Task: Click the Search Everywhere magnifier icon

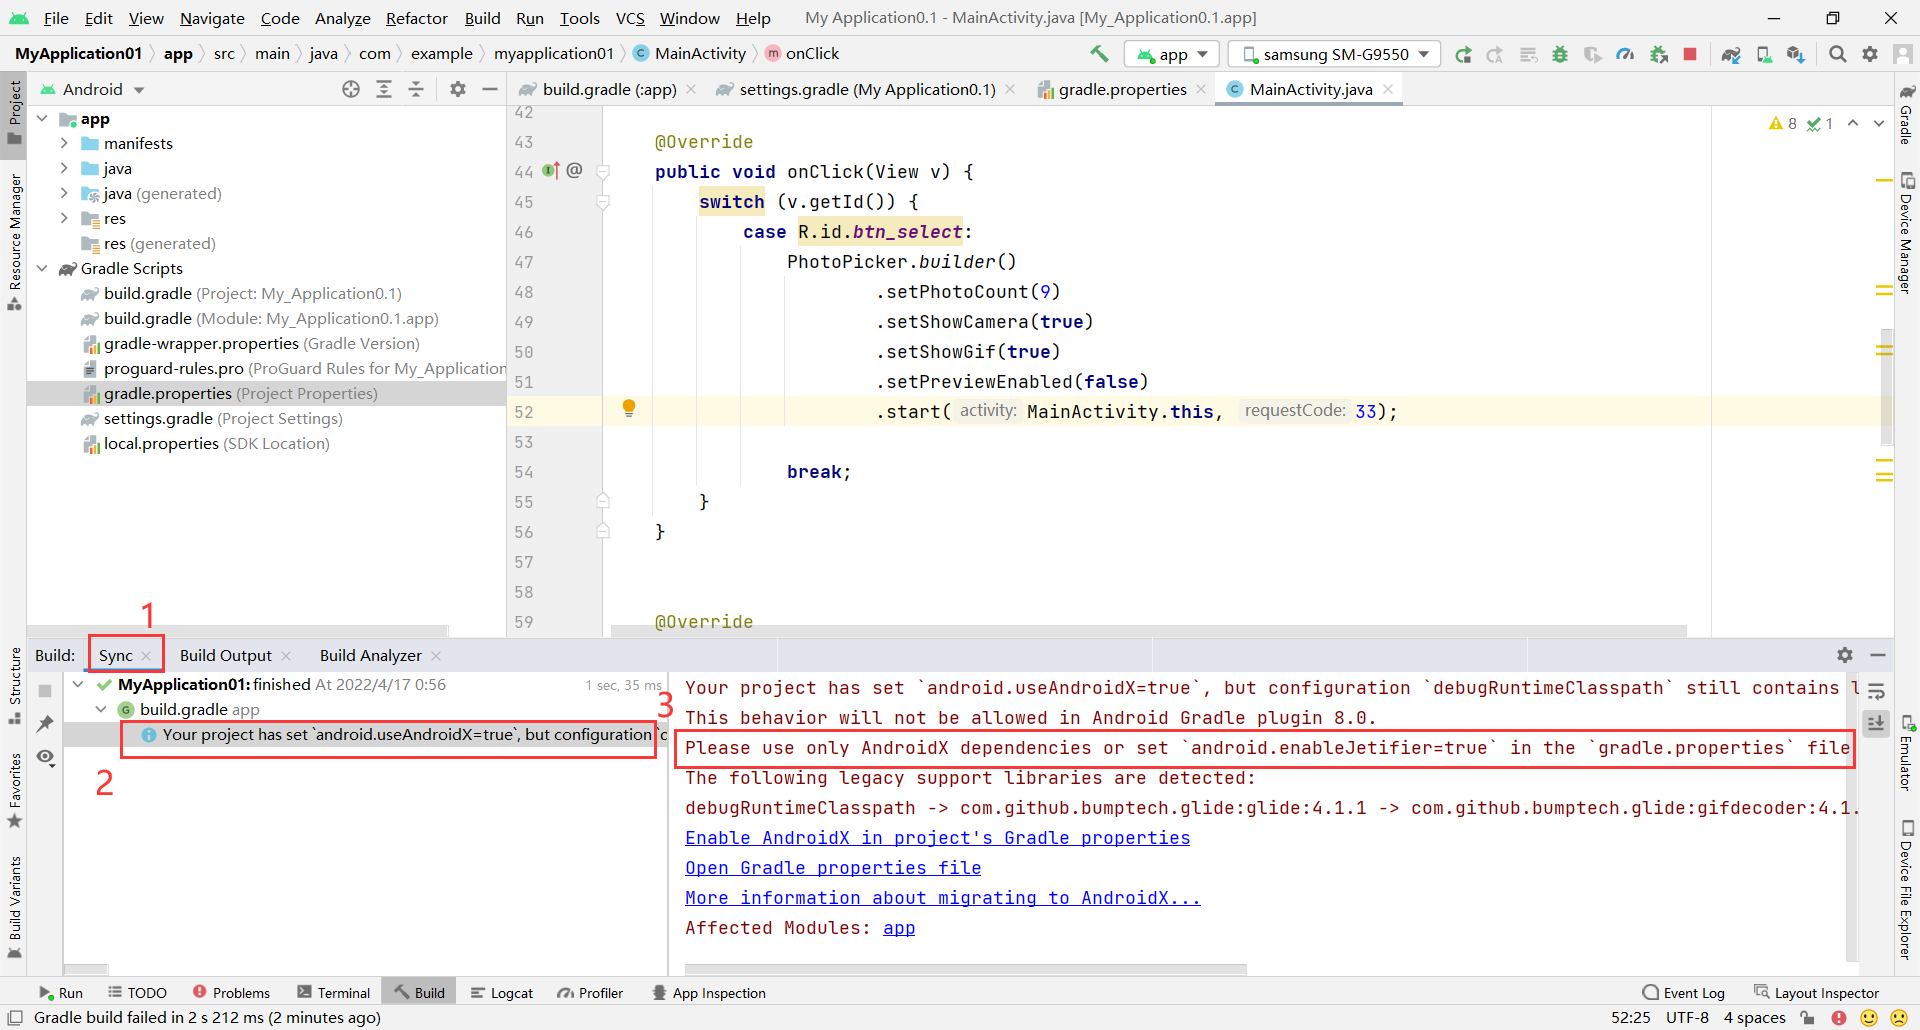Action: point(1837,54)
